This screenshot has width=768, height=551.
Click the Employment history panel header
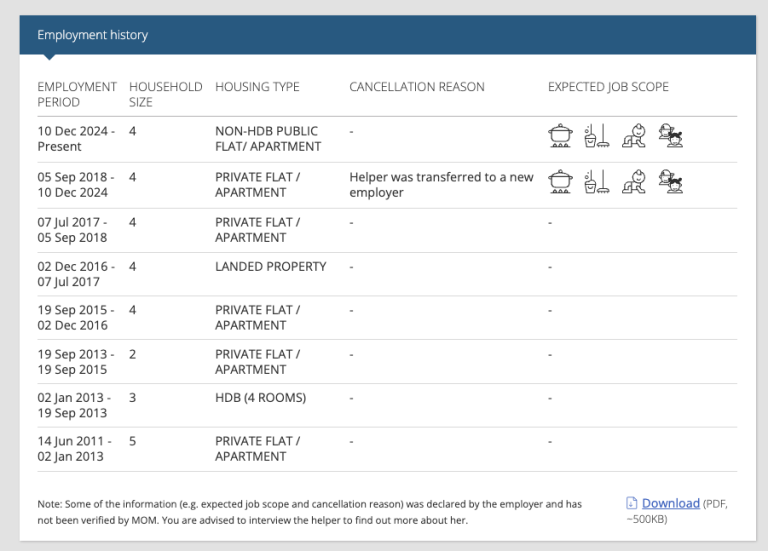pyautogui.click(x=387, y=35)
